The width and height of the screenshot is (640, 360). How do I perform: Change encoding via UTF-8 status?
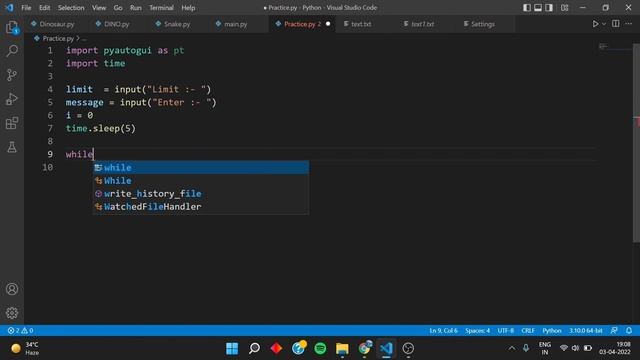[505, 331]
